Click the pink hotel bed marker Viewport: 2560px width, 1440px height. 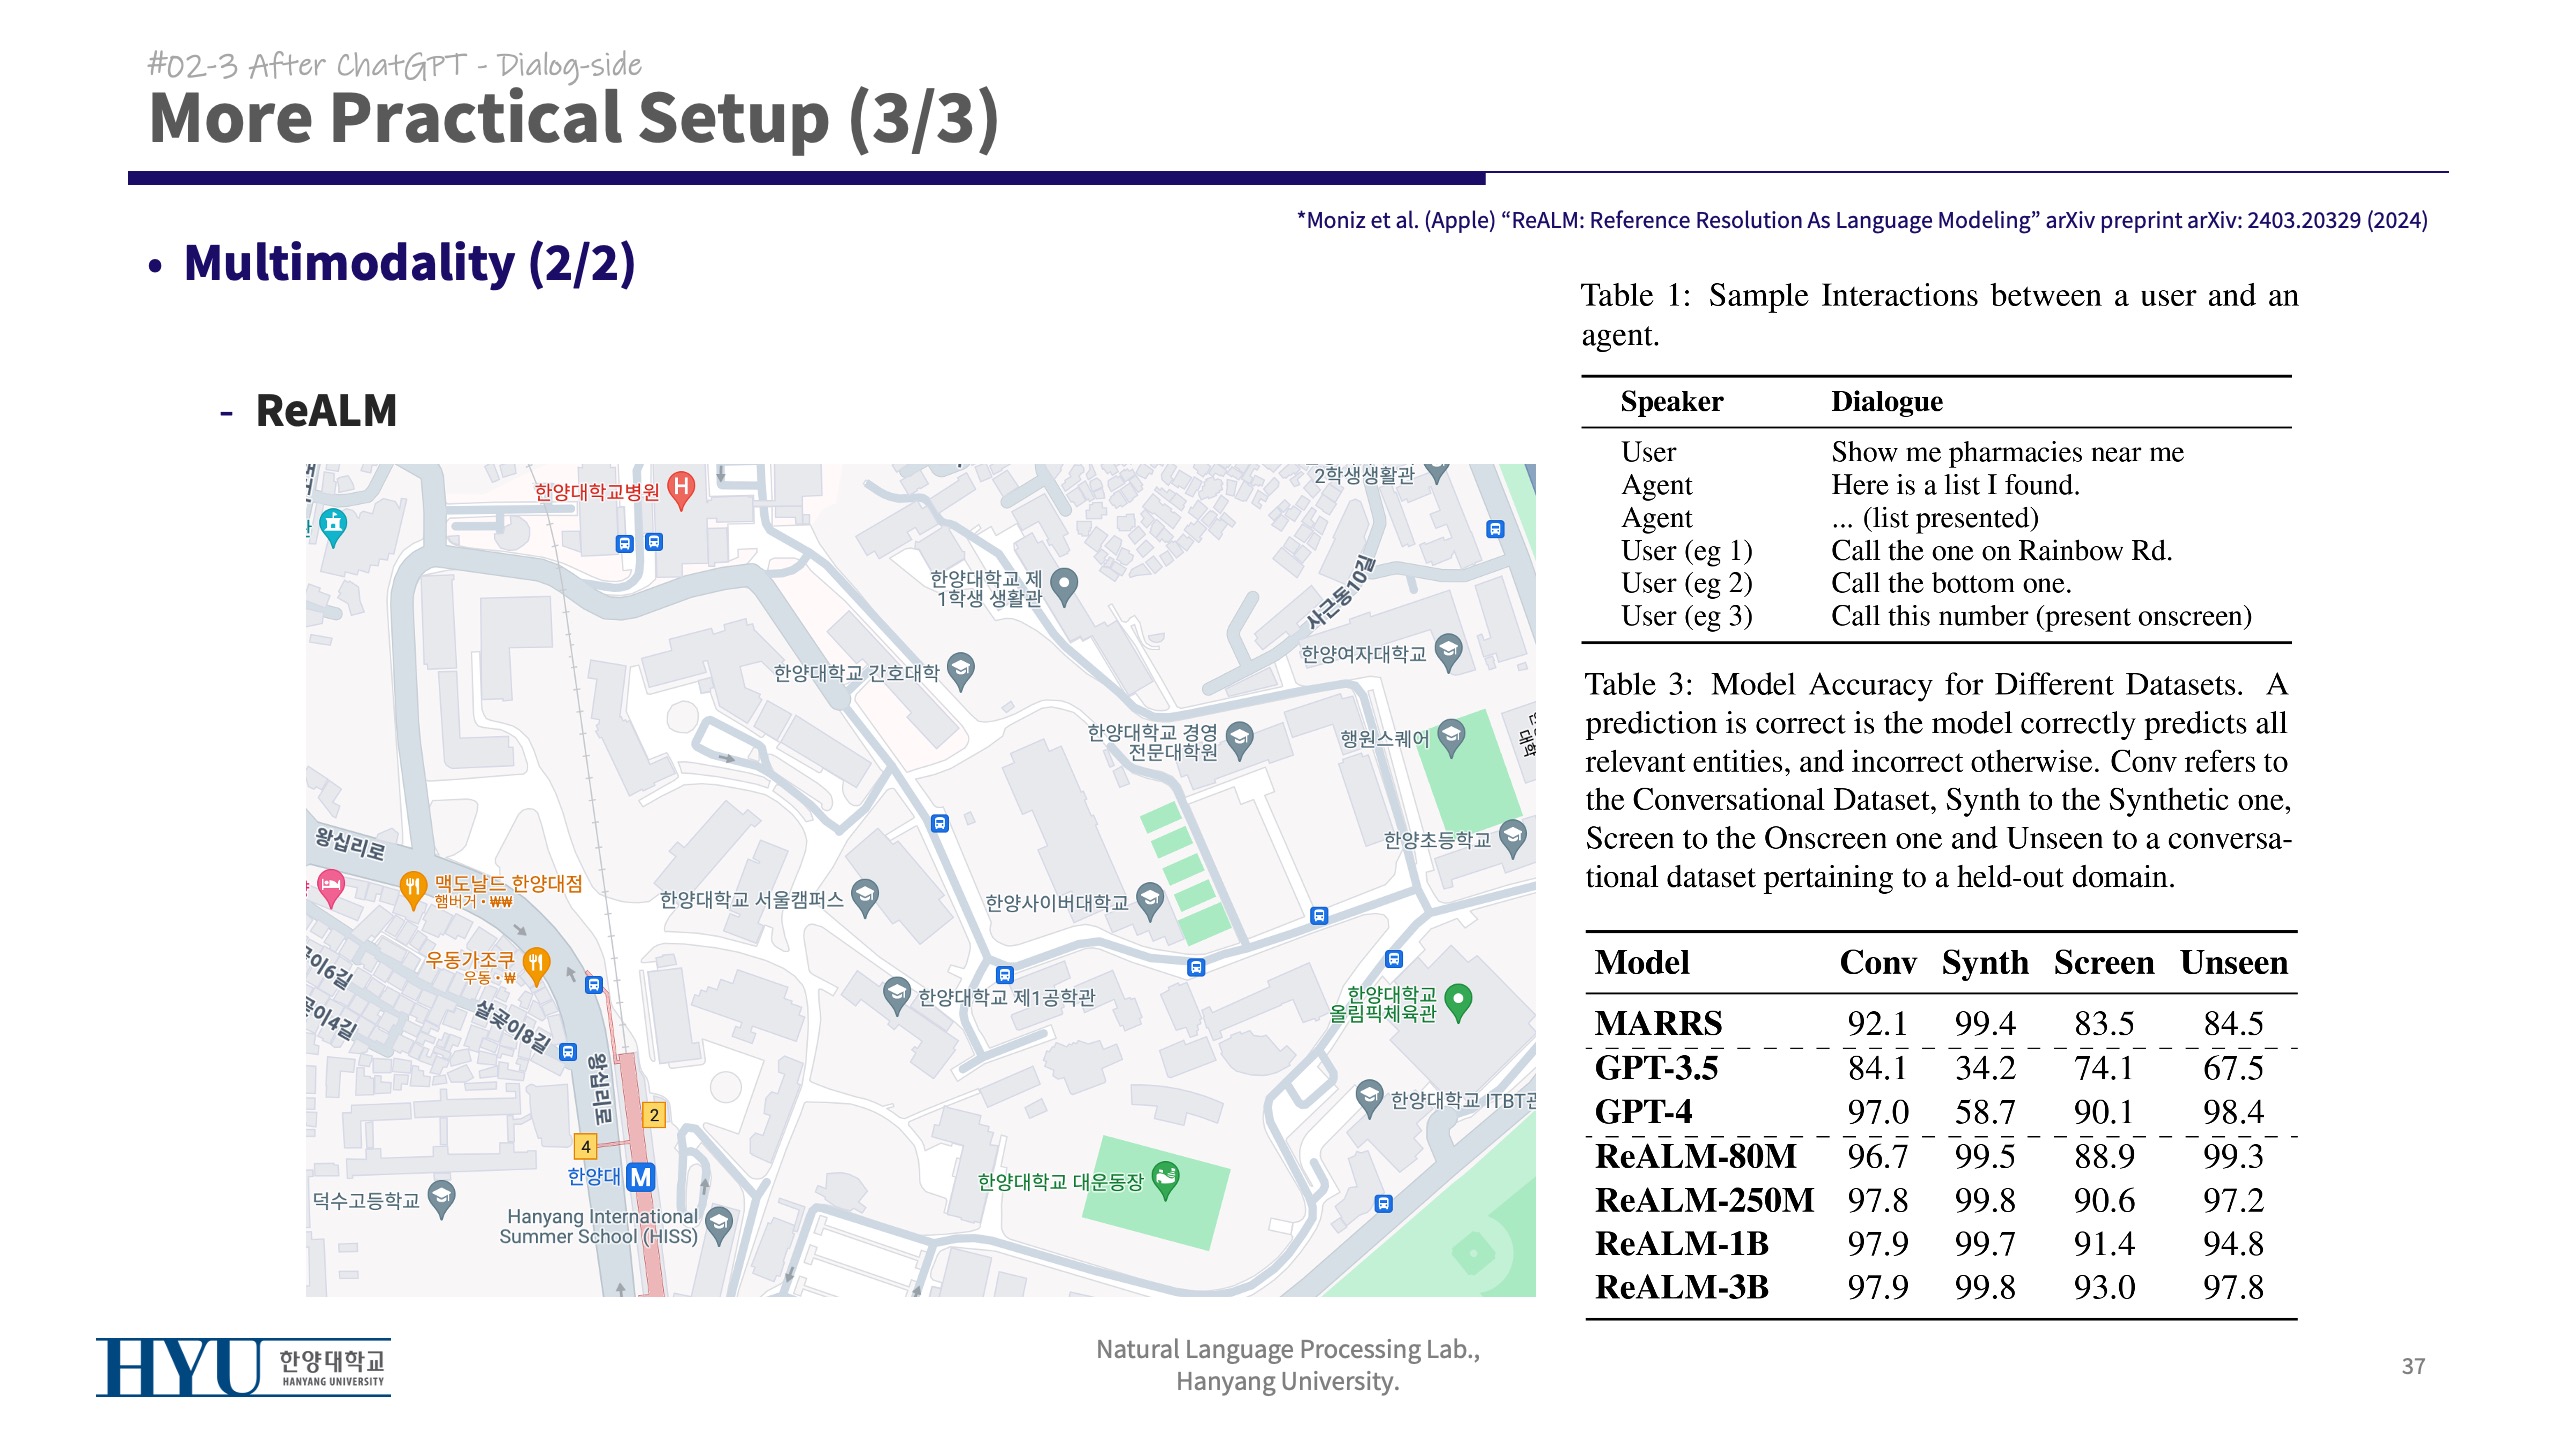[331, 885]
